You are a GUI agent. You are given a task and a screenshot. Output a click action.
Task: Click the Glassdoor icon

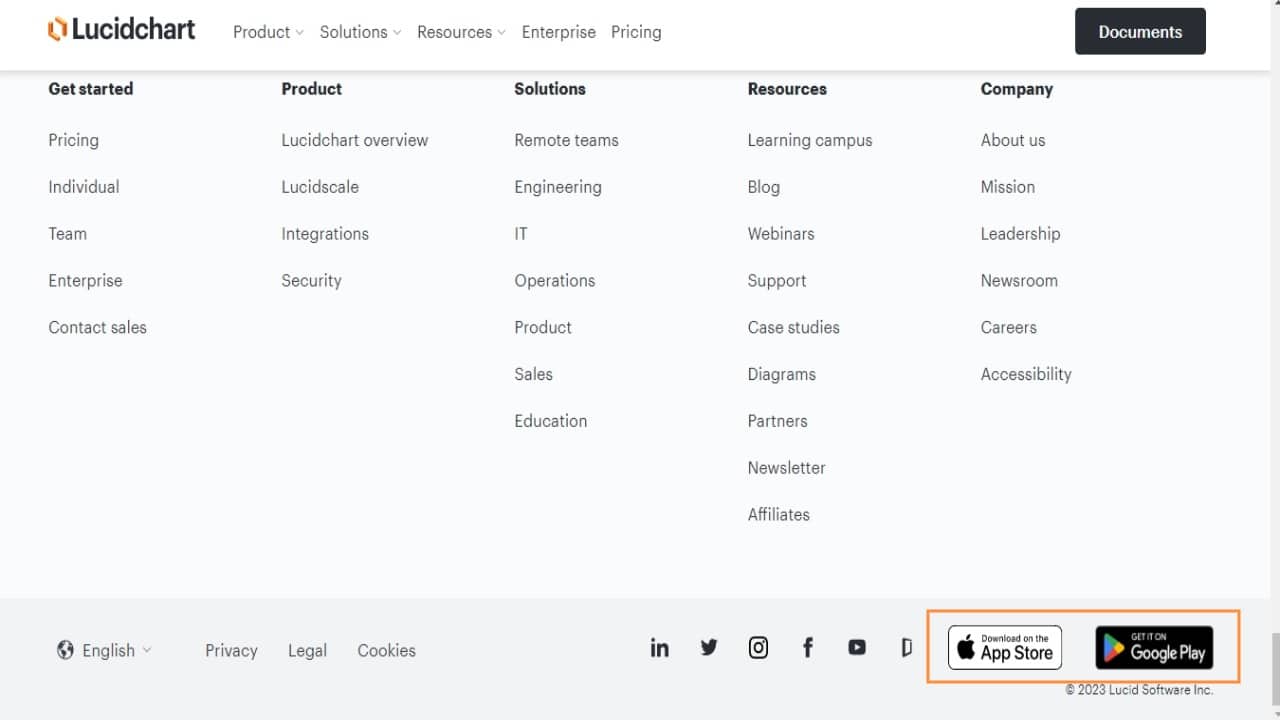click(906, 648)
